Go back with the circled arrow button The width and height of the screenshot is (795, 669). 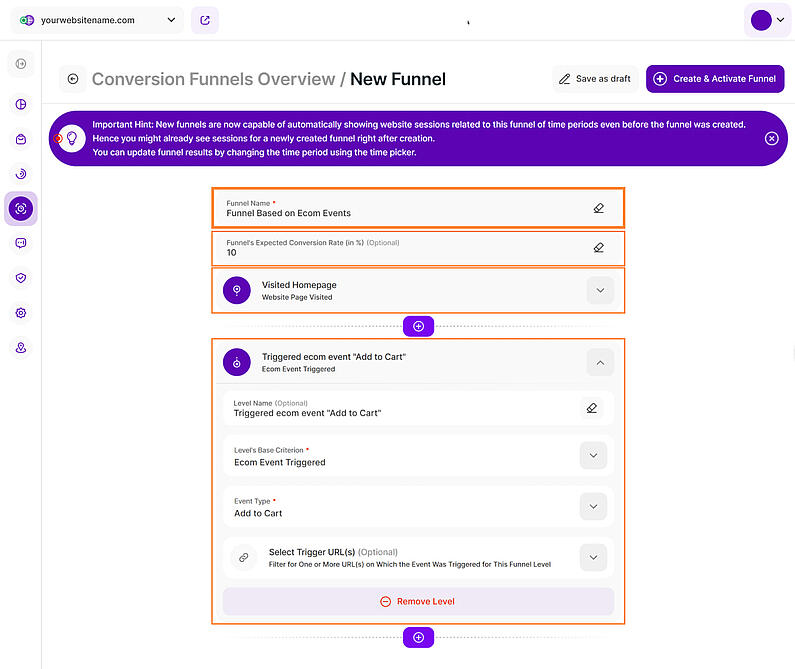[x=73, y=79]
